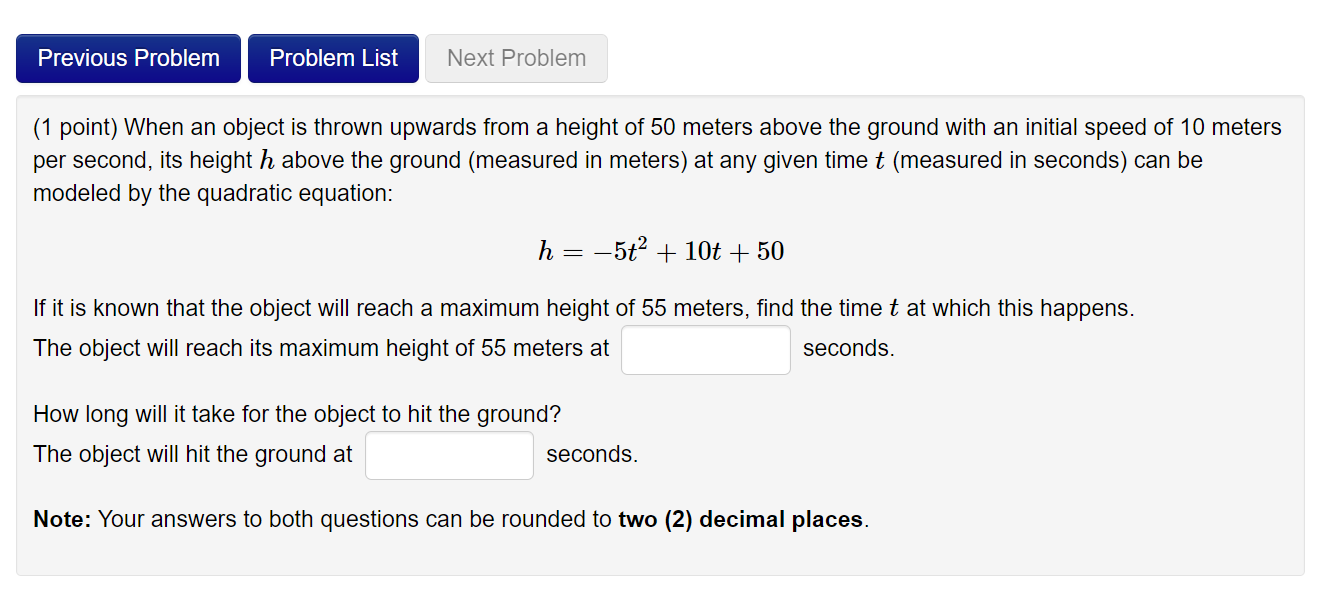Click the question asking how long to hit ground
Screen dimensions: 1324x594
pyautogui.click(x=296, y=414)
